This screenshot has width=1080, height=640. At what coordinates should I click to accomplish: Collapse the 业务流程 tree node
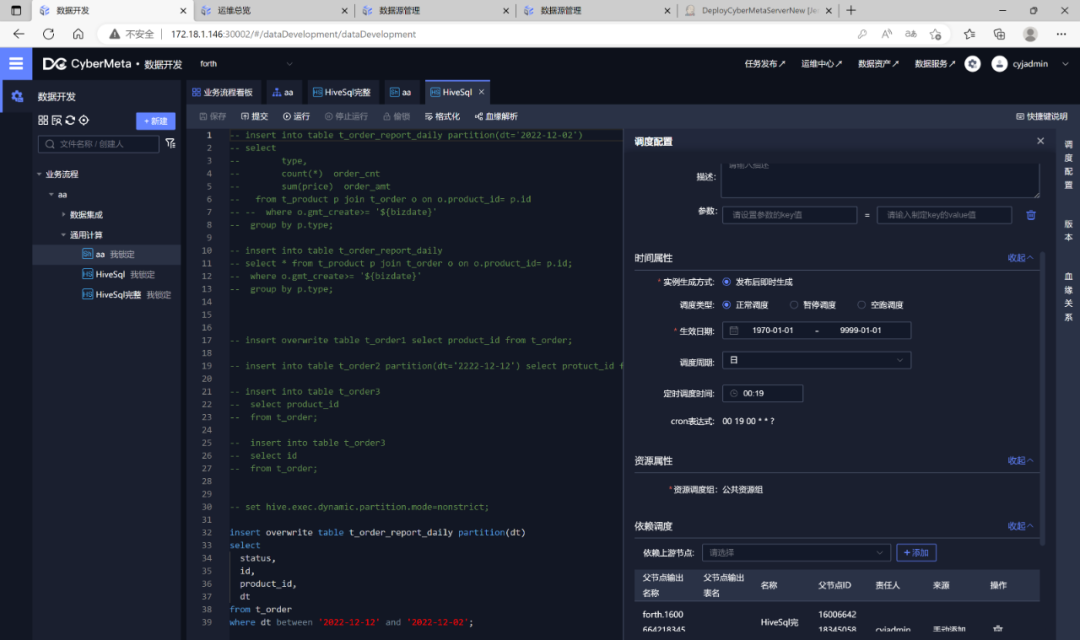tap(39, 174)
